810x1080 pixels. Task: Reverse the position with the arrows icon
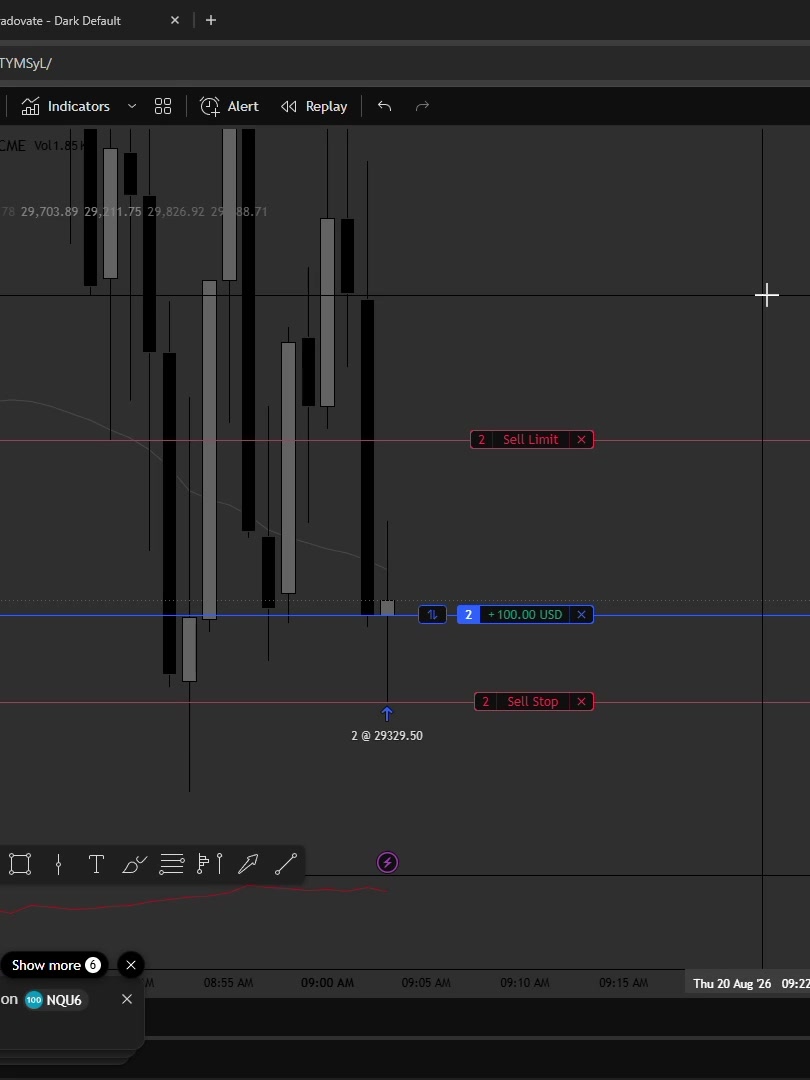click(x=433, y=614)
